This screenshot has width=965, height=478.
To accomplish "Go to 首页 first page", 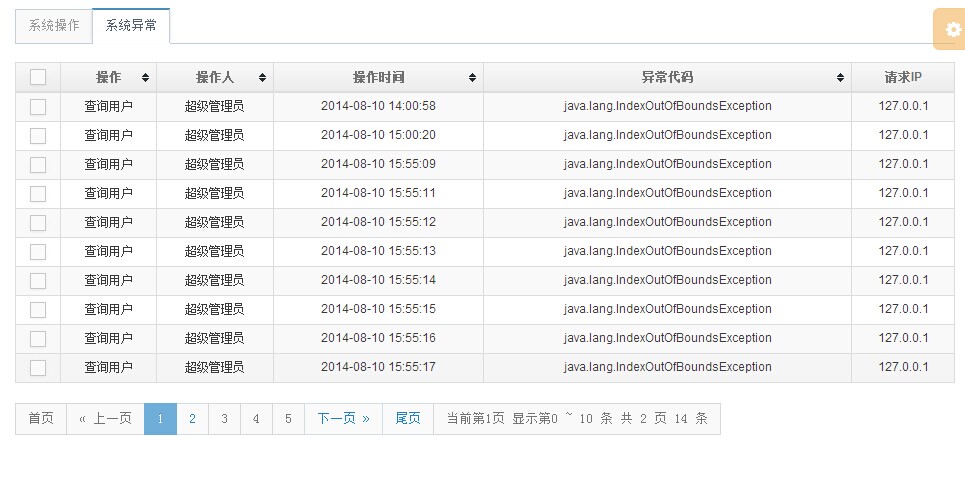I will tap(41, 419).
